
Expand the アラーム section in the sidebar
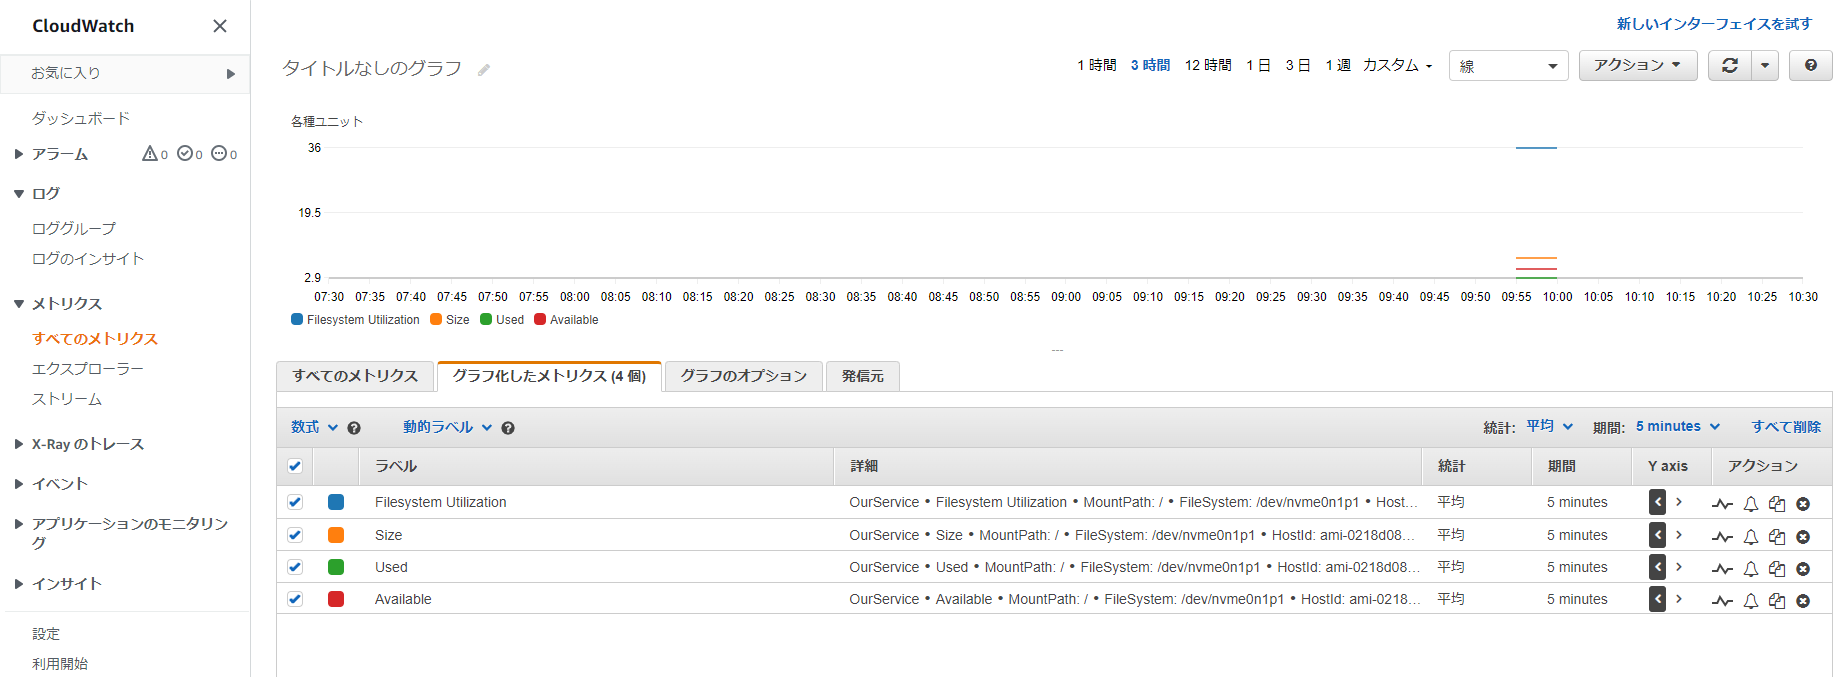(x=19, y=154)
